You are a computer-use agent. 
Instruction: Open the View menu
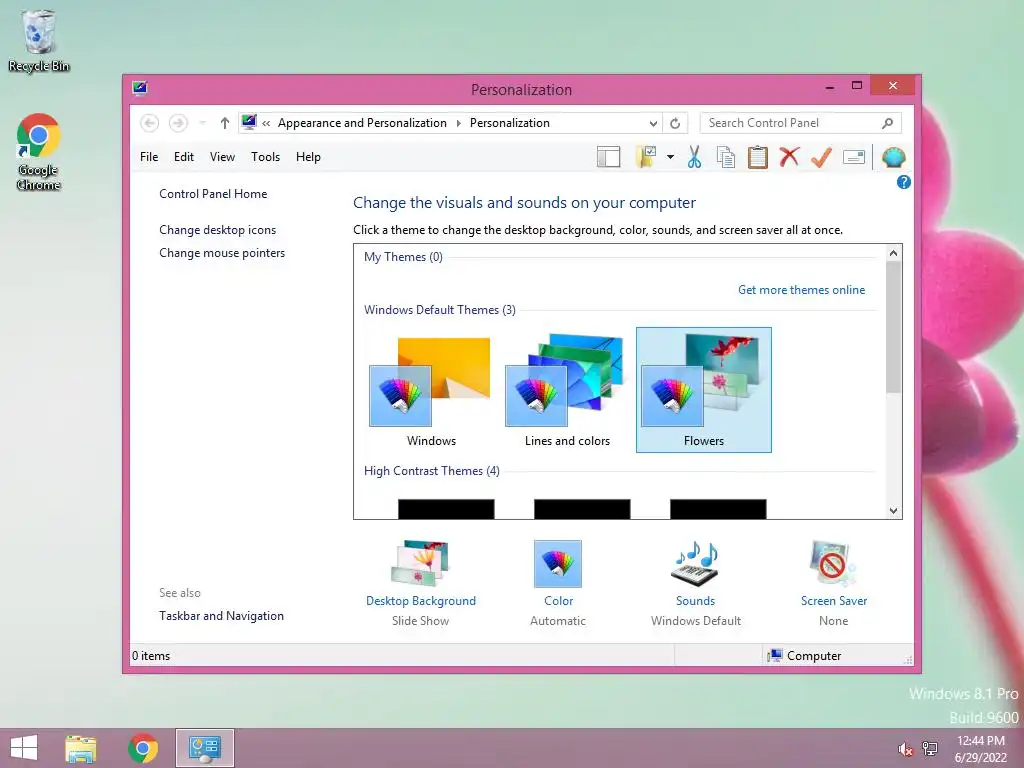coord(222,157)
